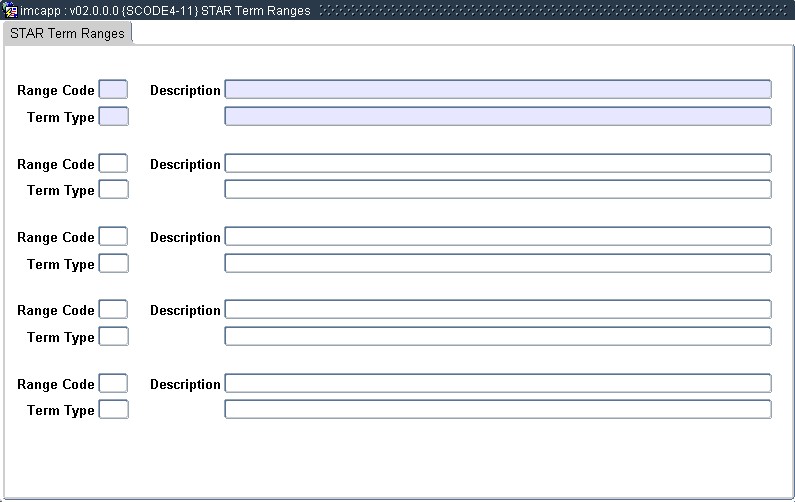Click the third 'Range Code' label
This screenshot has height=502, width=795.
coord(56,237)
